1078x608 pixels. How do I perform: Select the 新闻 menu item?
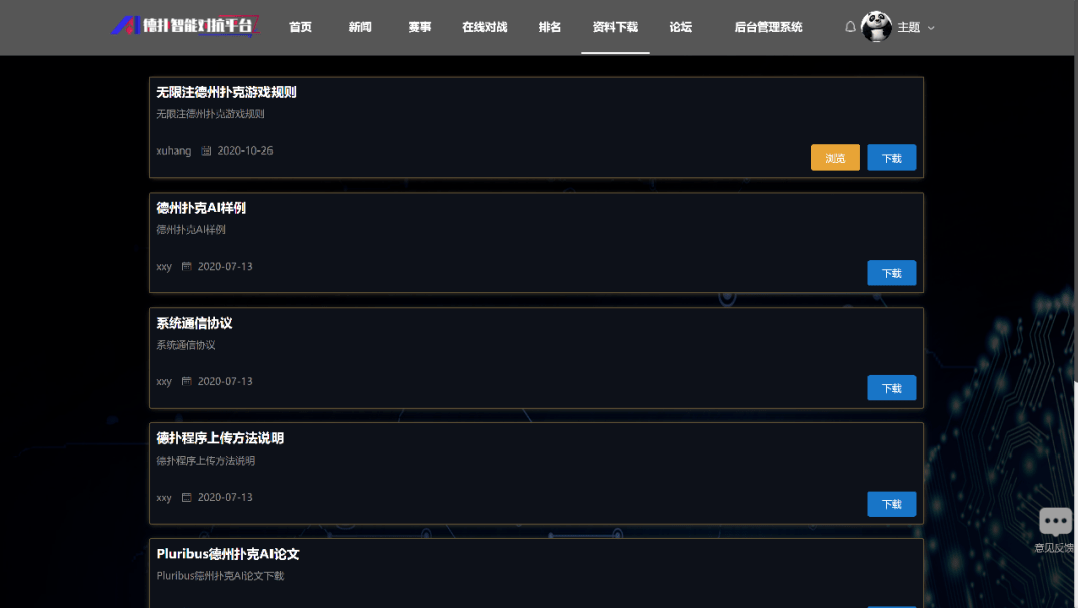[360, 27]
